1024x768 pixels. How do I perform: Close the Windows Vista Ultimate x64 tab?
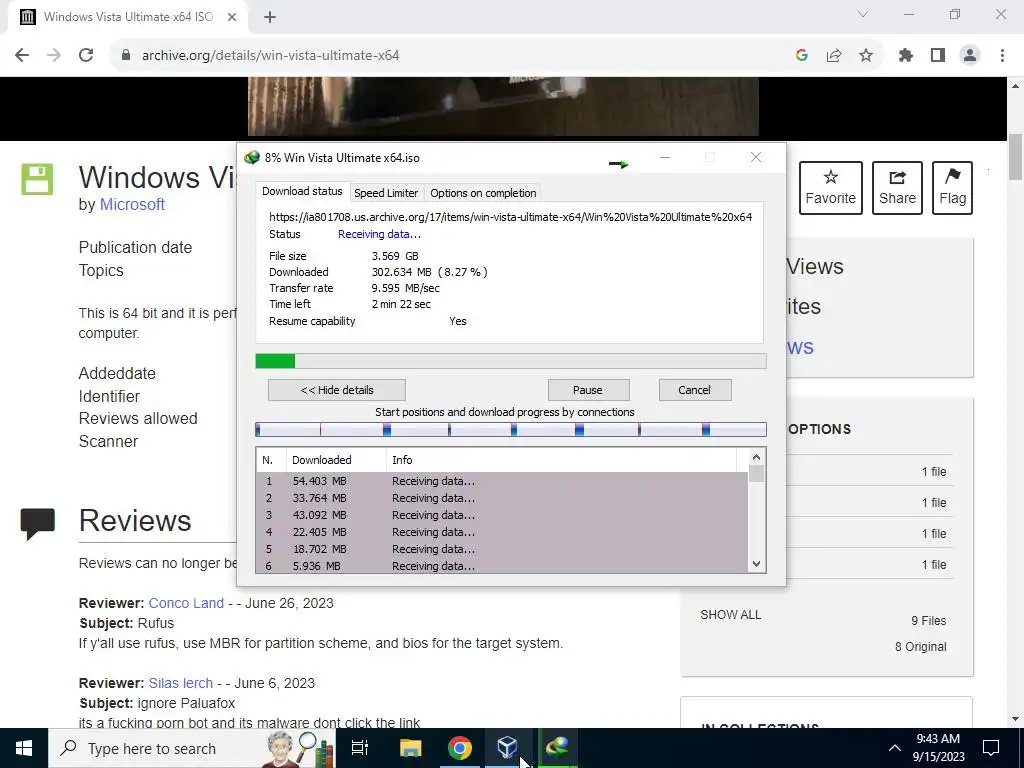coord(232,17)
